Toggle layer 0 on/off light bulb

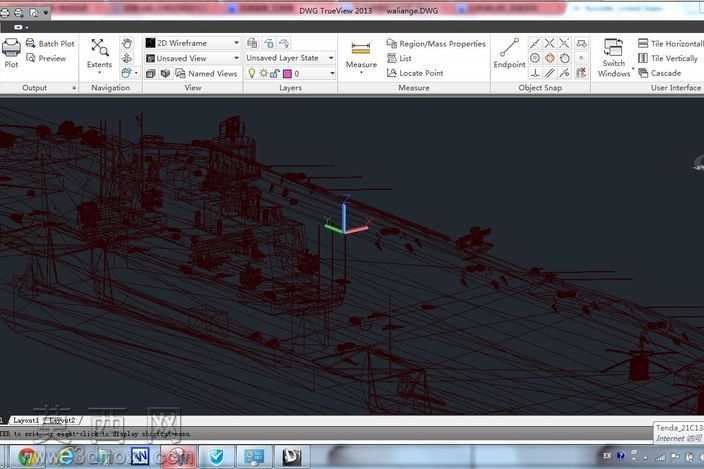click(252, 73)
